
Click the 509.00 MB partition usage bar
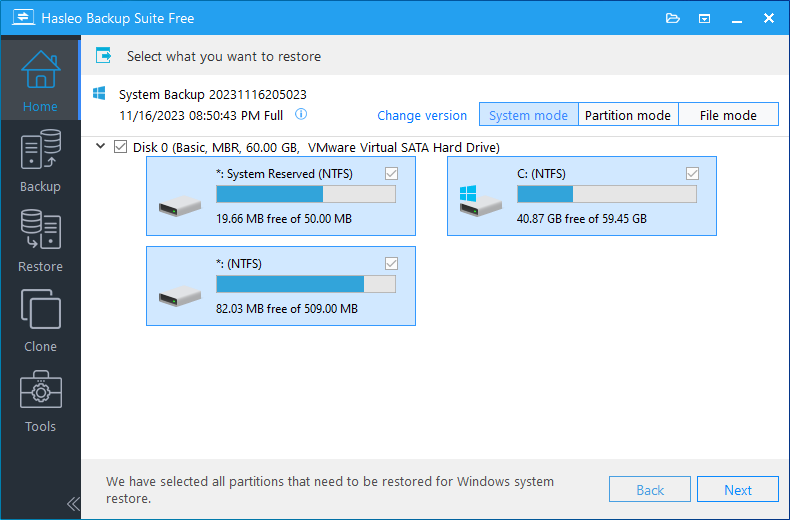(306, 284)
